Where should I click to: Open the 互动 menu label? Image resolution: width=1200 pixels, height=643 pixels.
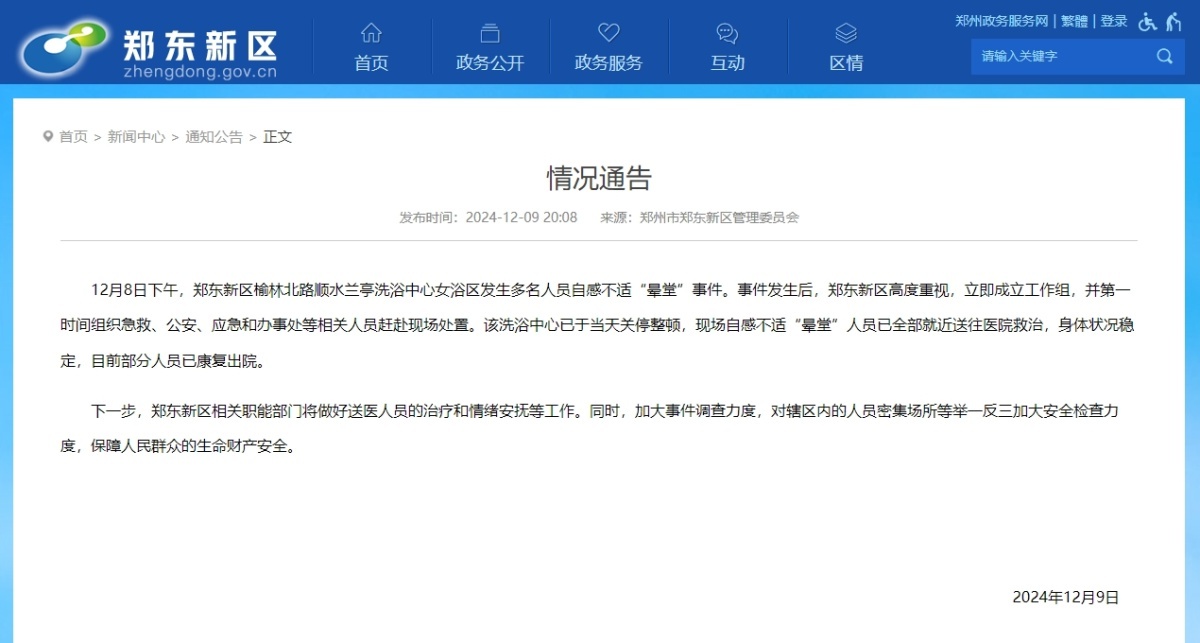click(x=727, y=63)
